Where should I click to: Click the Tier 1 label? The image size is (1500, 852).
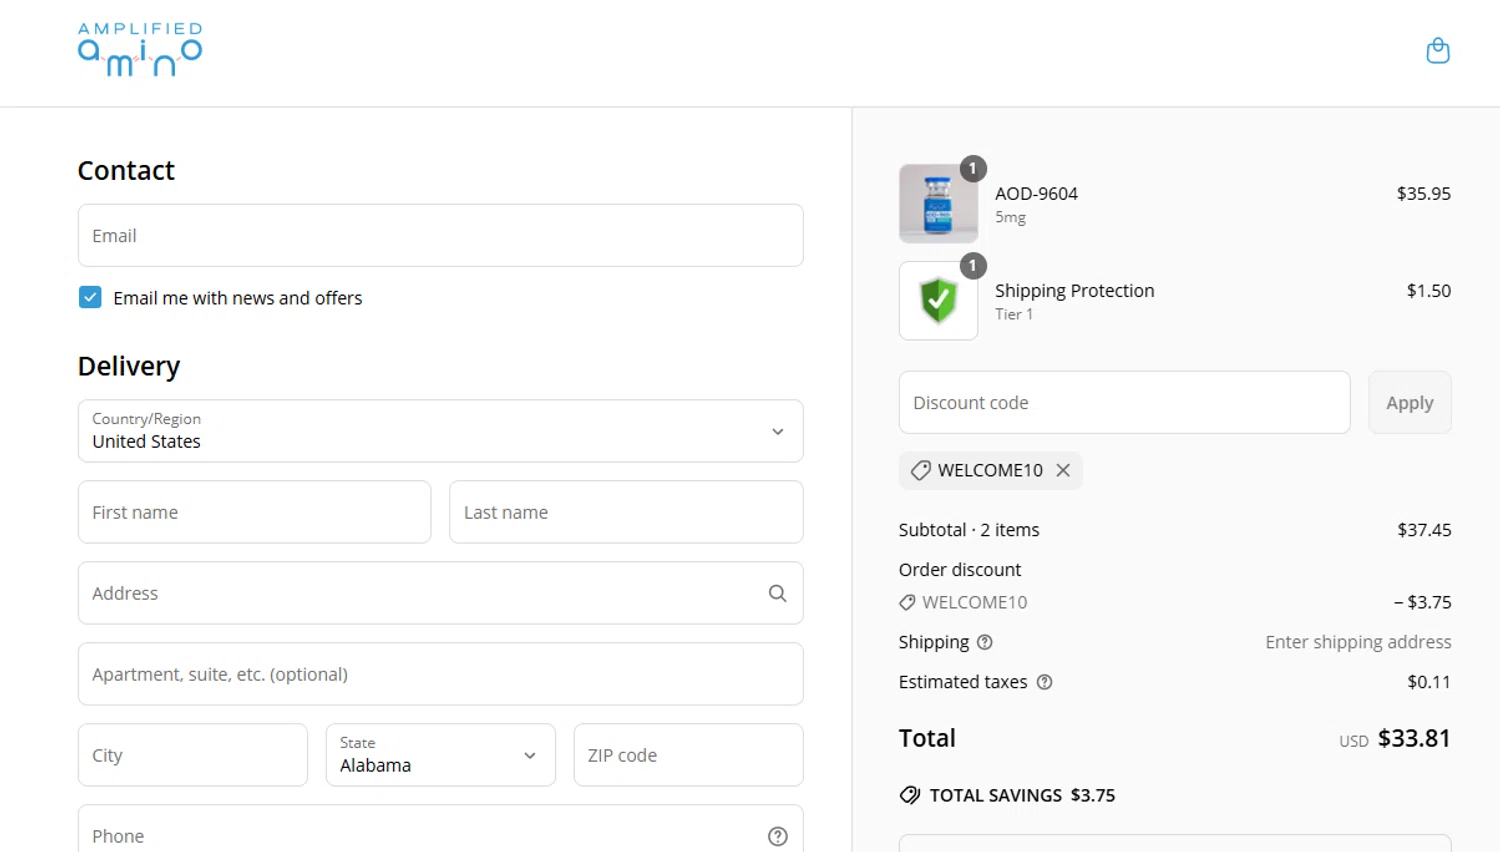1014,314
